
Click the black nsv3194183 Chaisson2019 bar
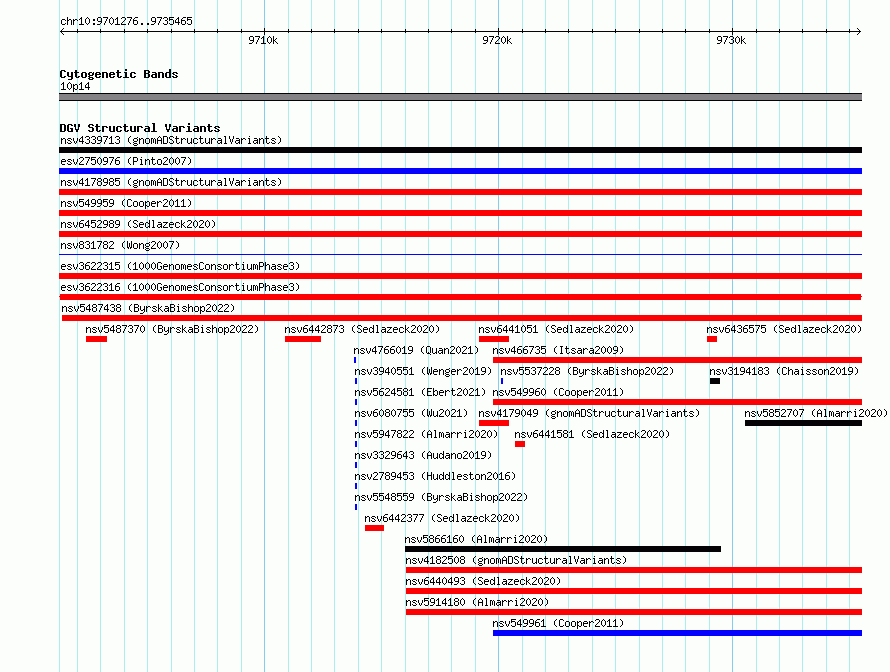(x=715, y=381)
